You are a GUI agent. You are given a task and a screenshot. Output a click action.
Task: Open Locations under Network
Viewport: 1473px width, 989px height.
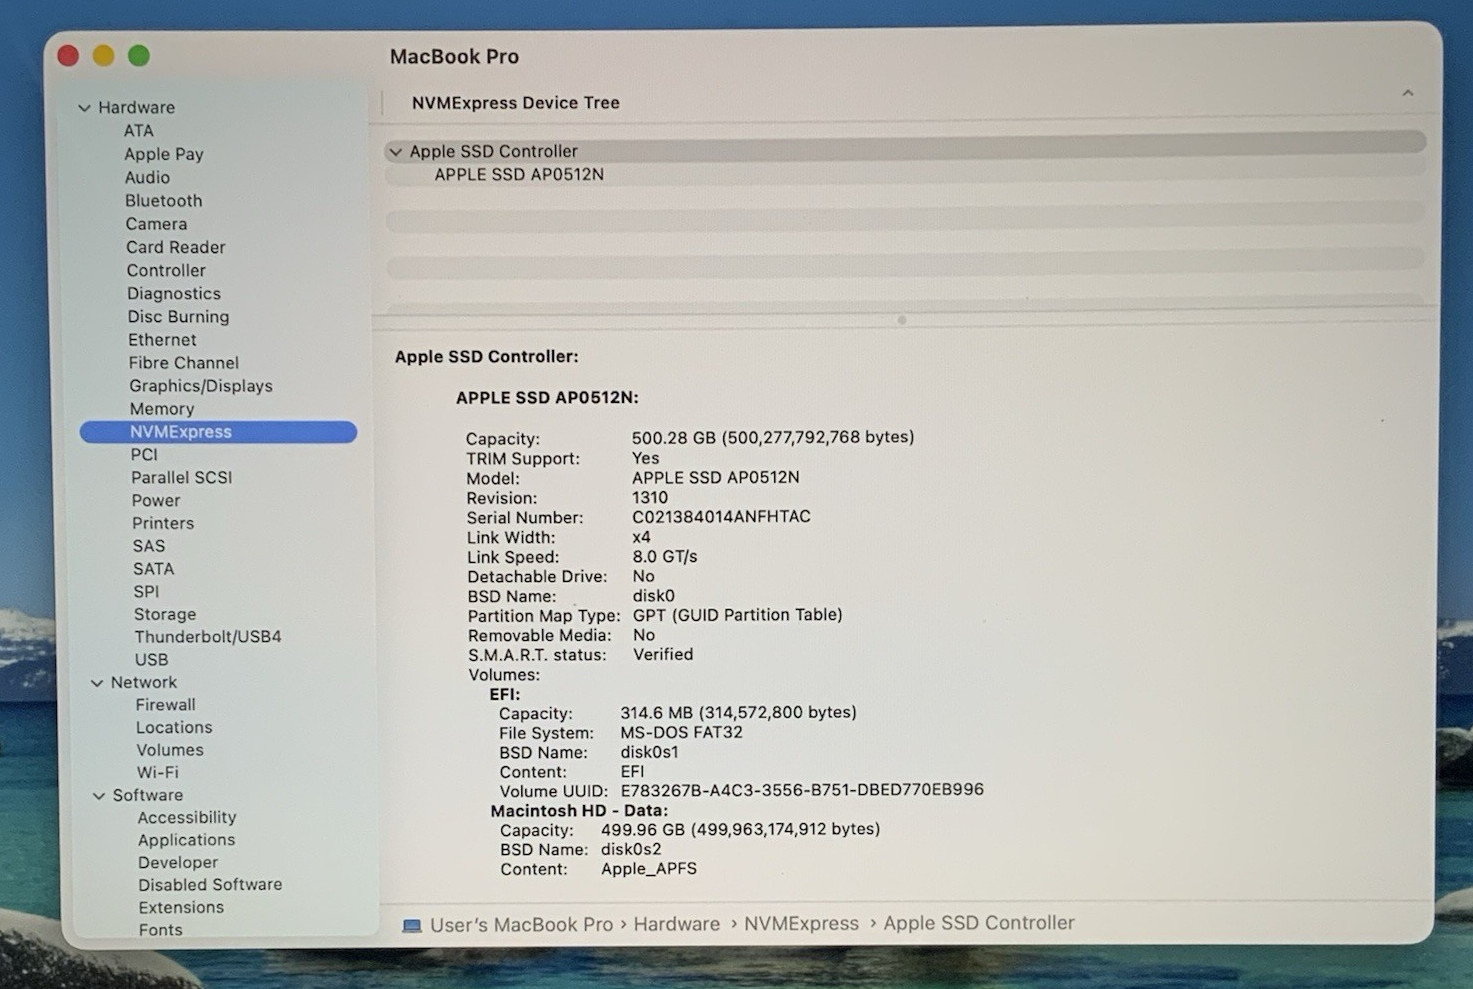click(174, 727)
